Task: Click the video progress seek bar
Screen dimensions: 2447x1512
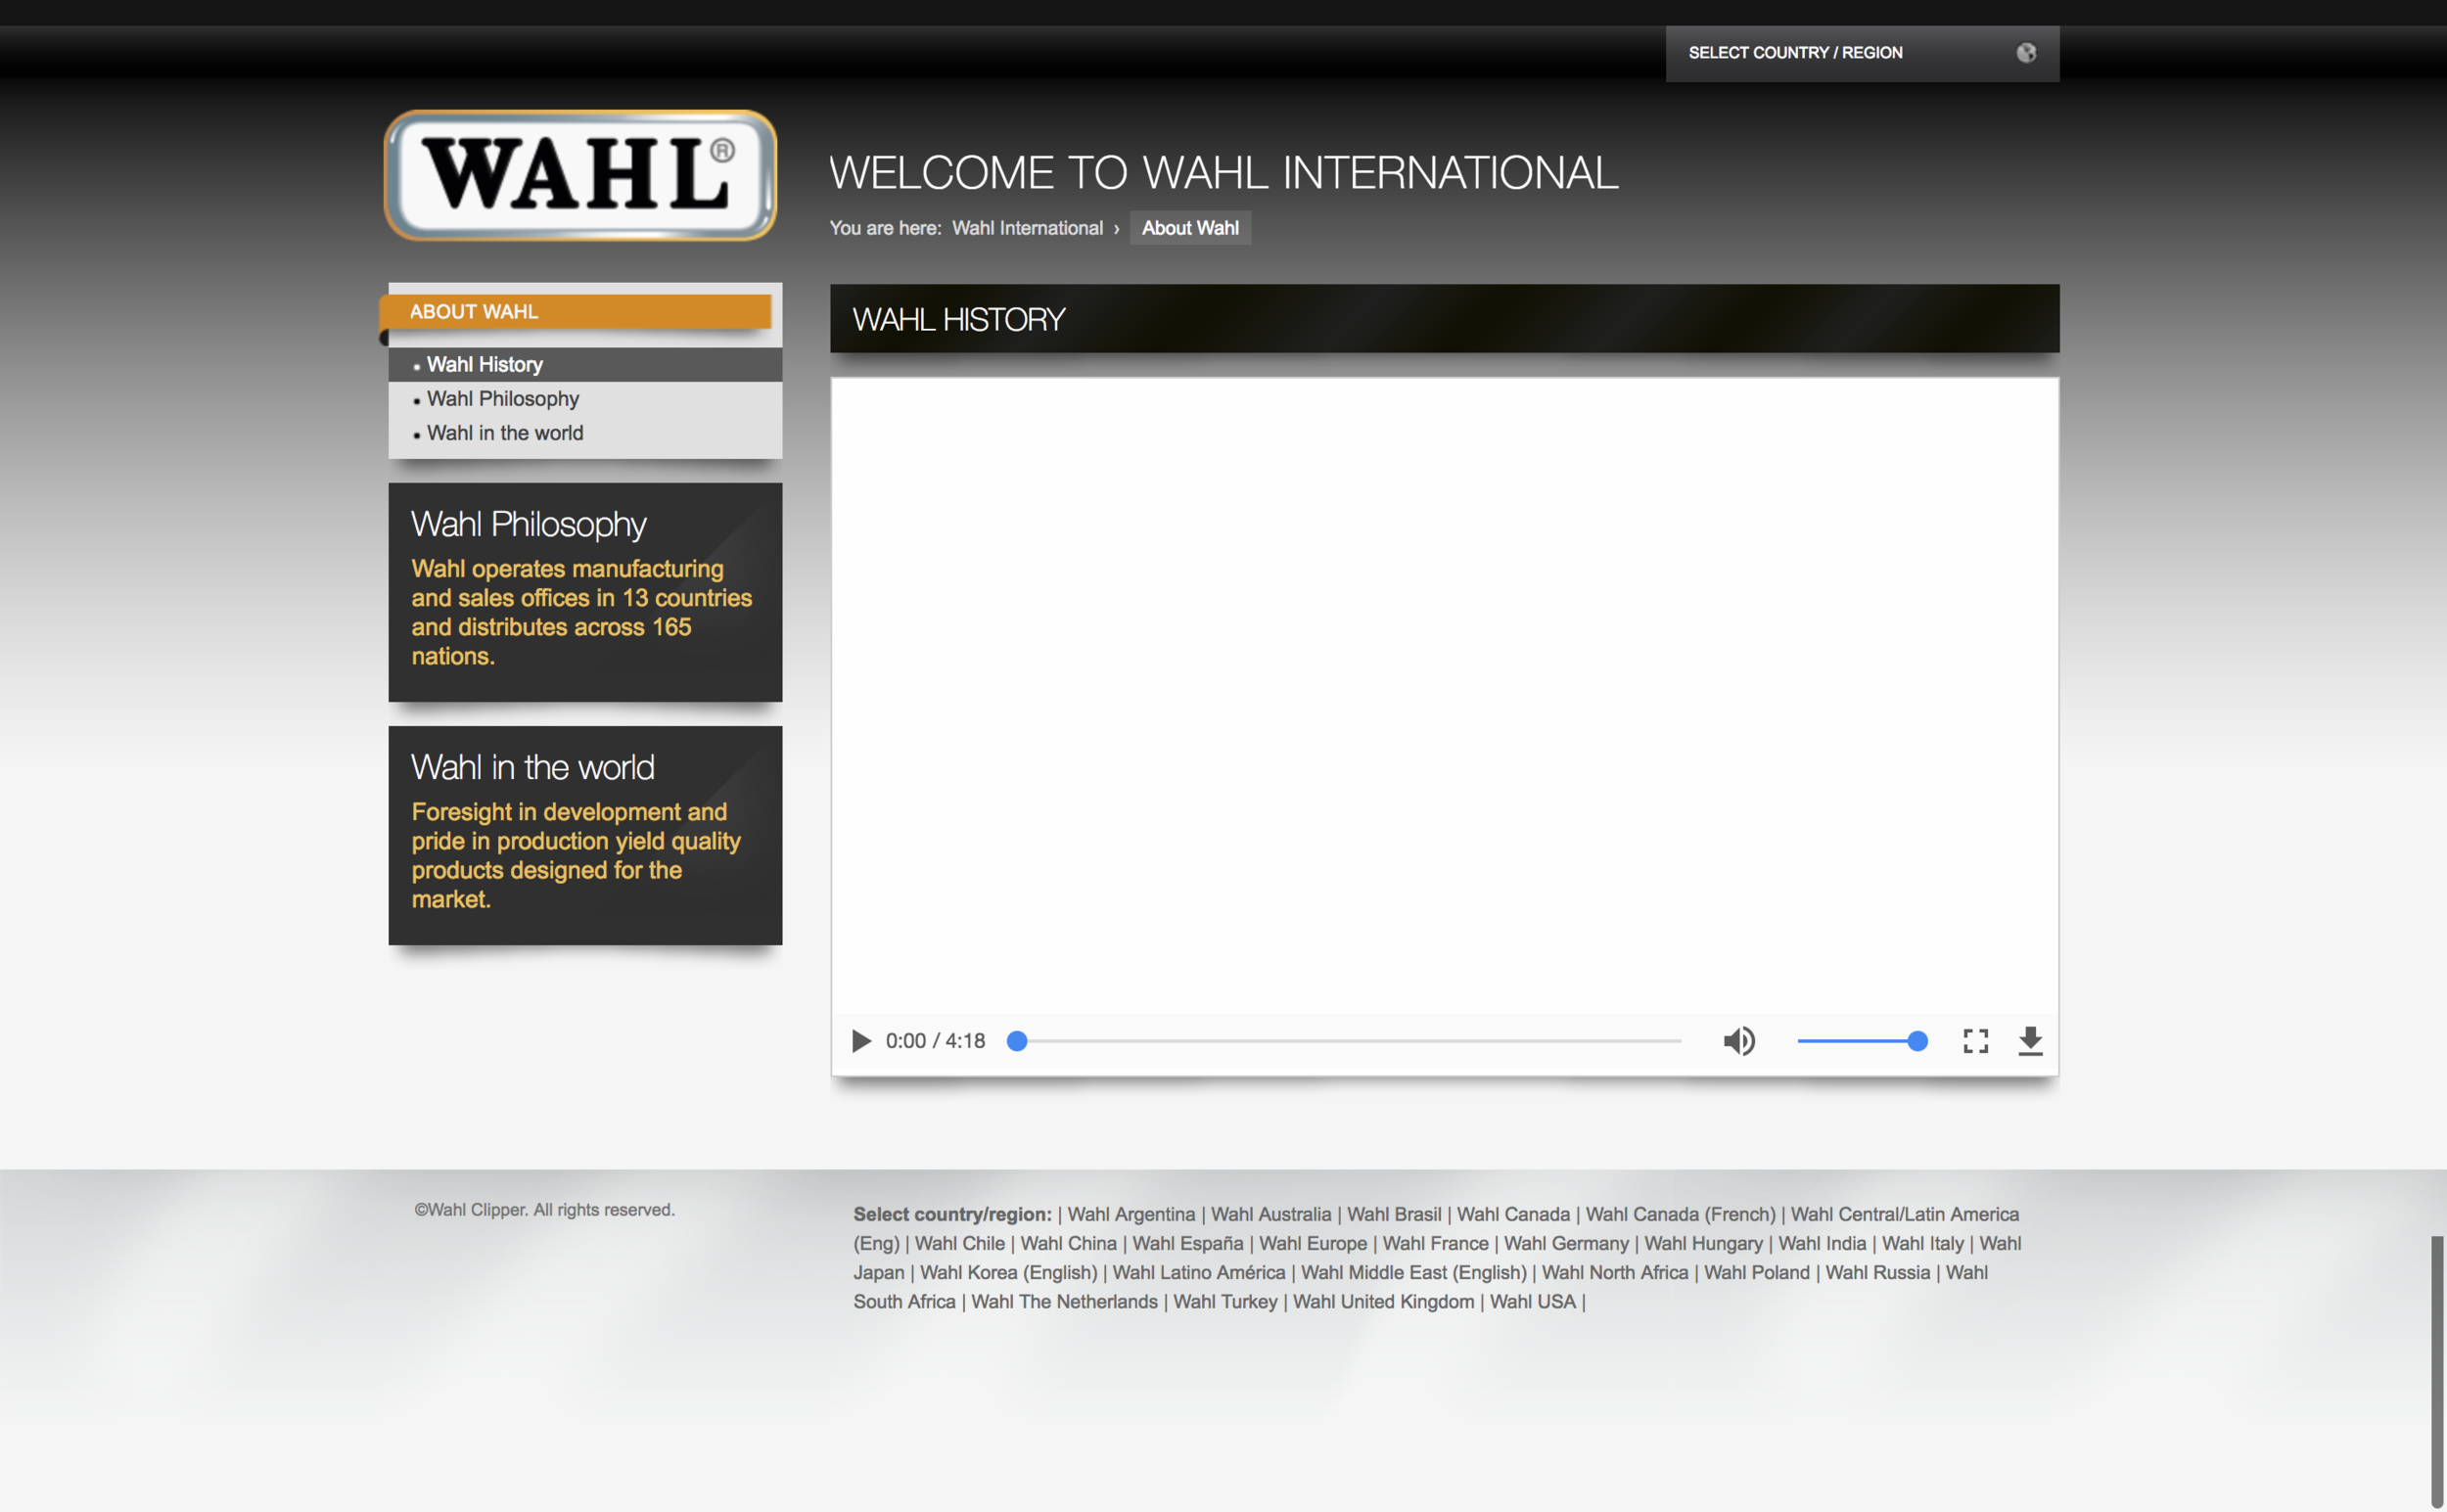Action: click(1344, 1041)
